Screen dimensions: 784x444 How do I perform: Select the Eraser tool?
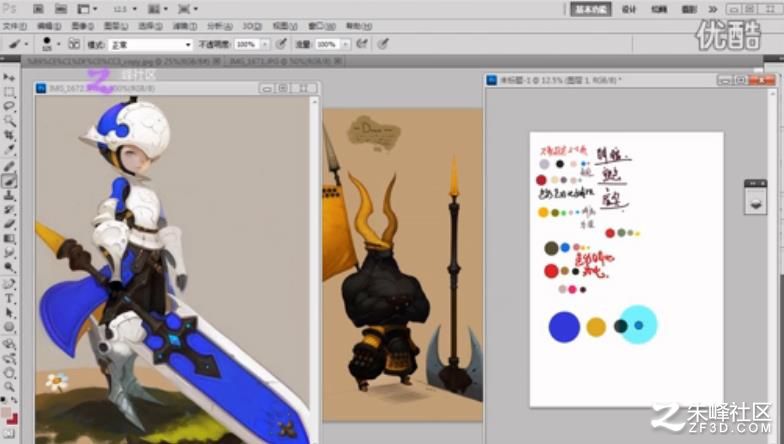coord(9,224)
